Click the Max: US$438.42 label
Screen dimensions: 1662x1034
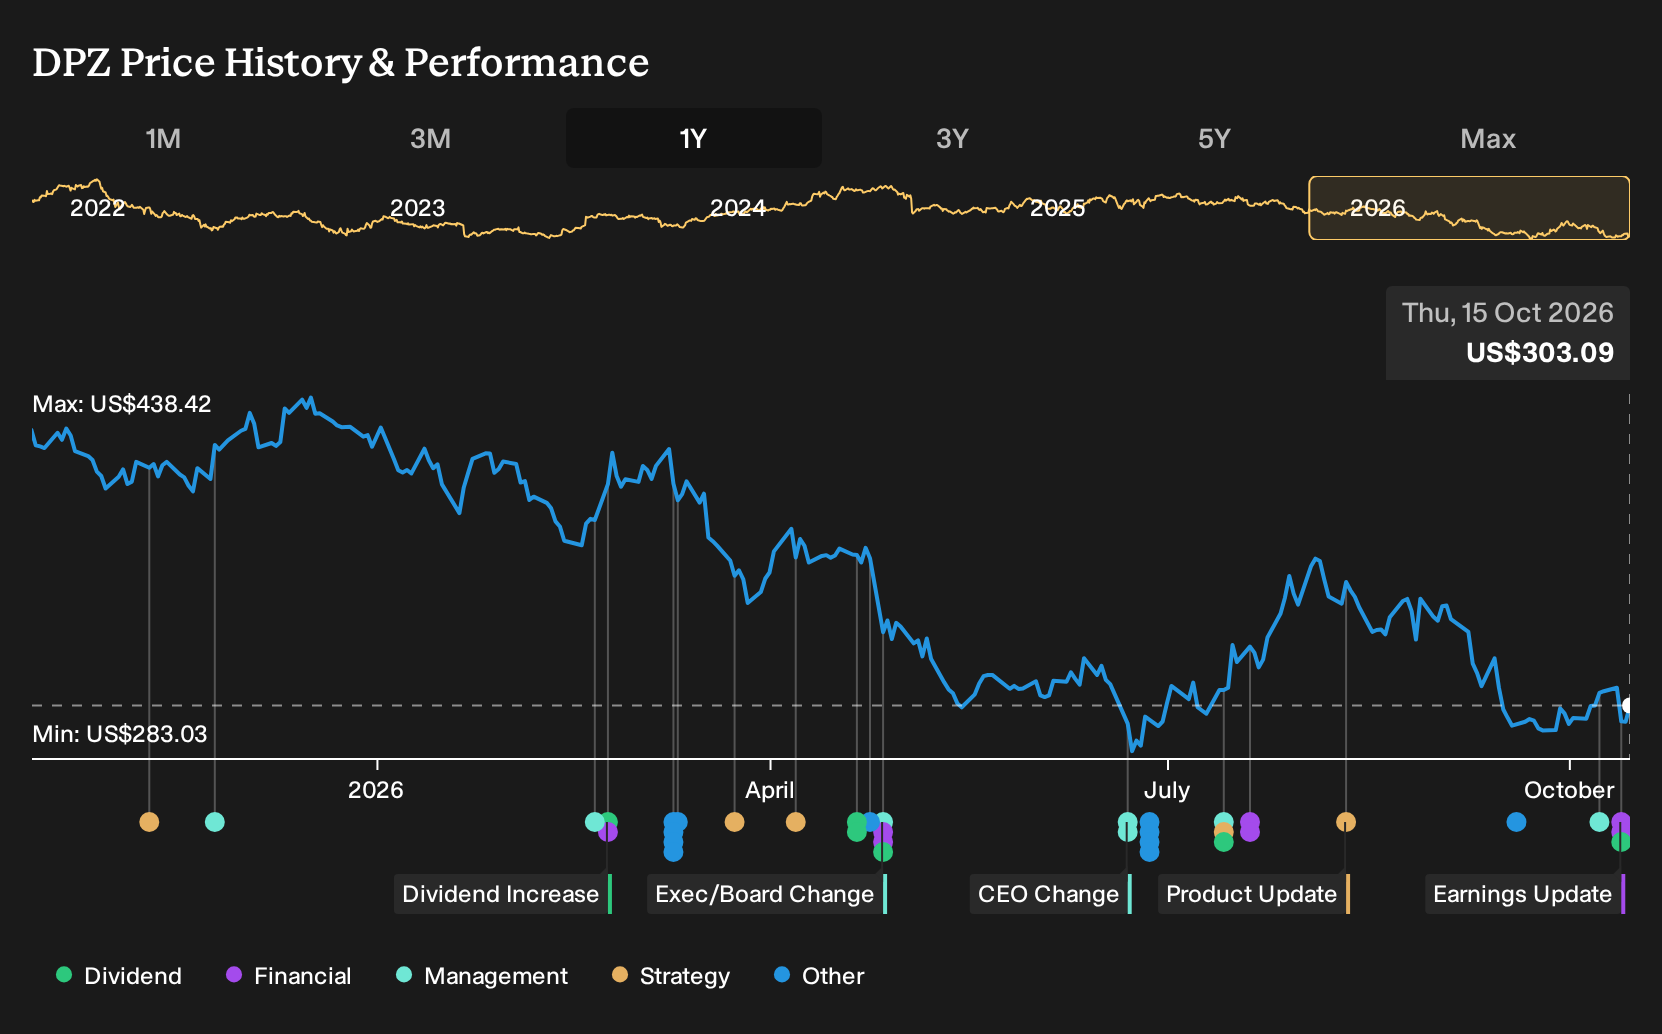point(122,404)
